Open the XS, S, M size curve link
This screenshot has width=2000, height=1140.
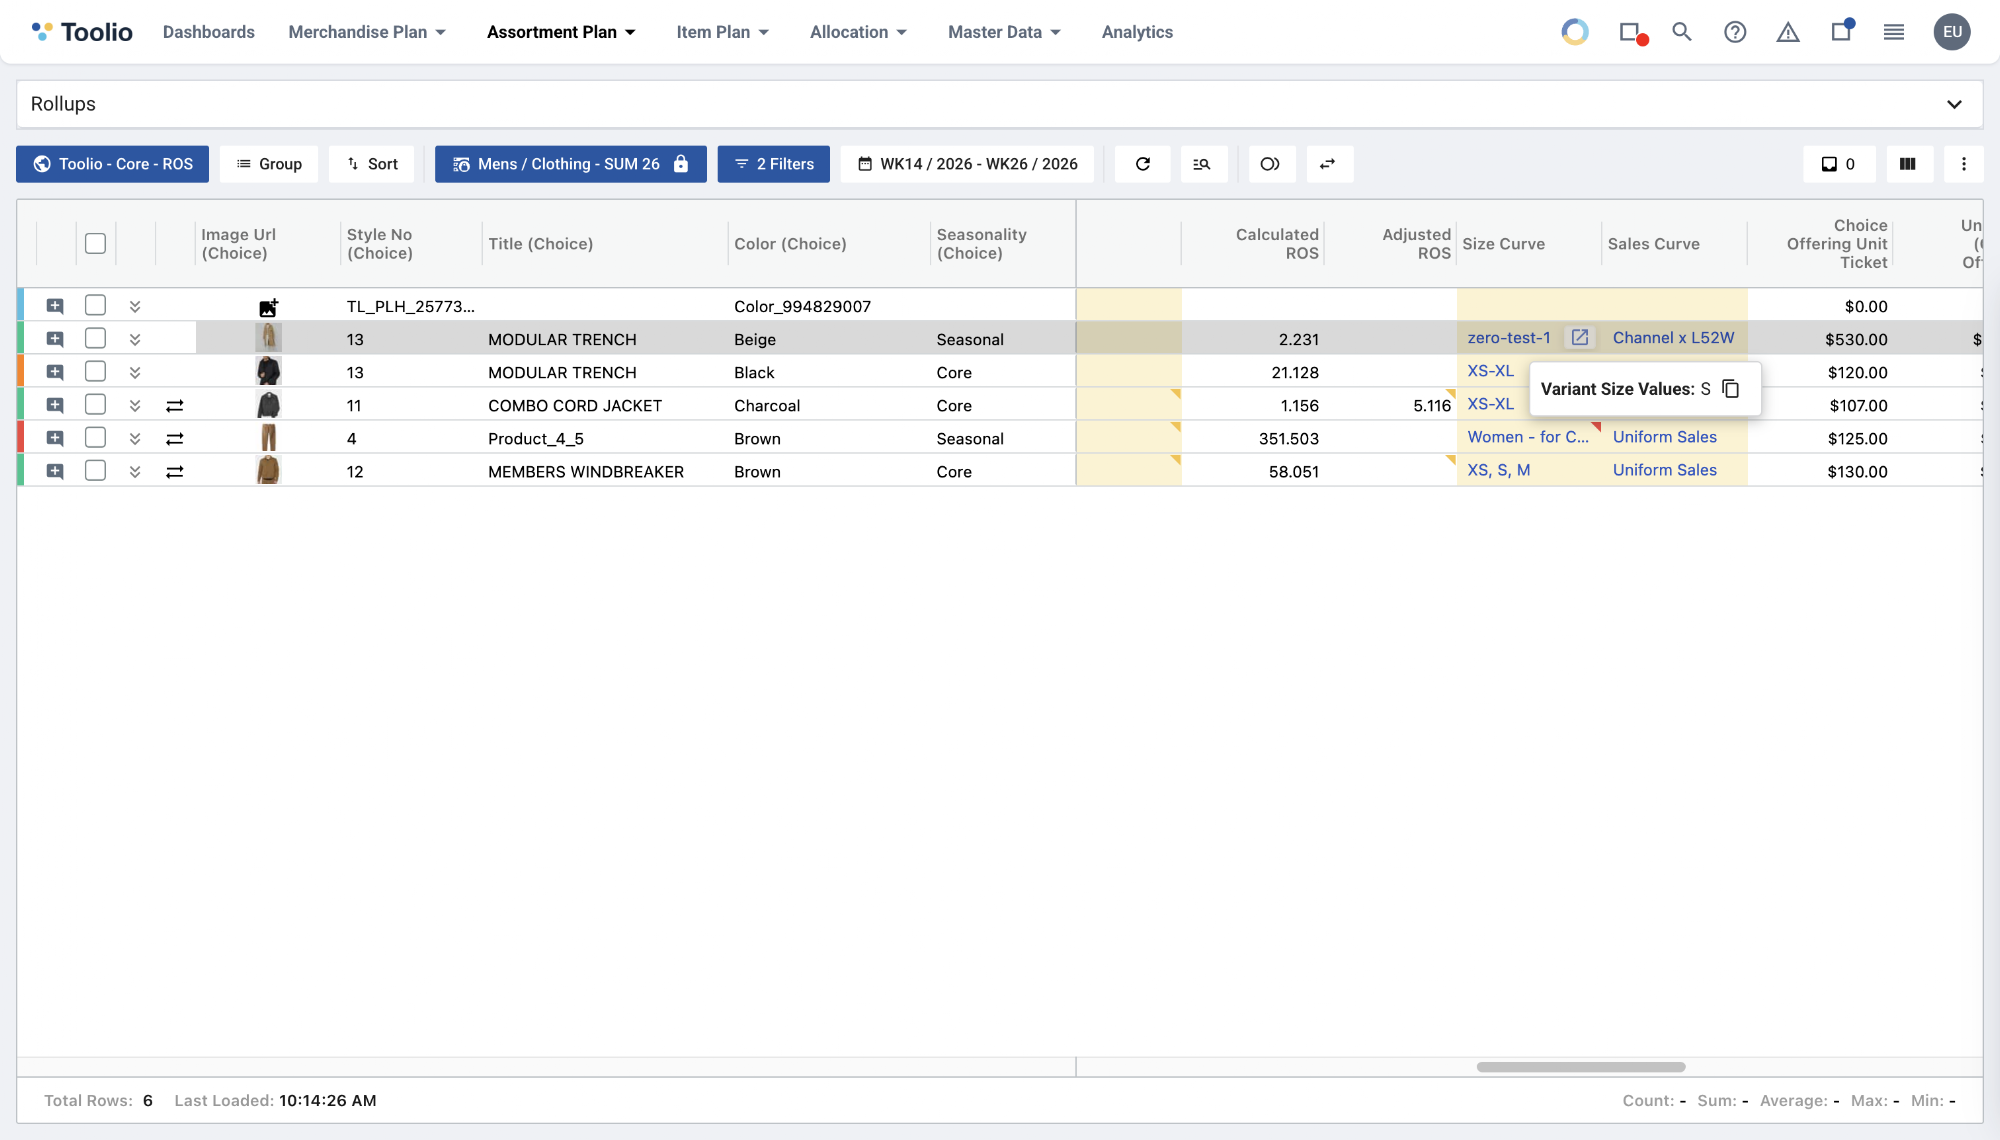point(1498,470)
